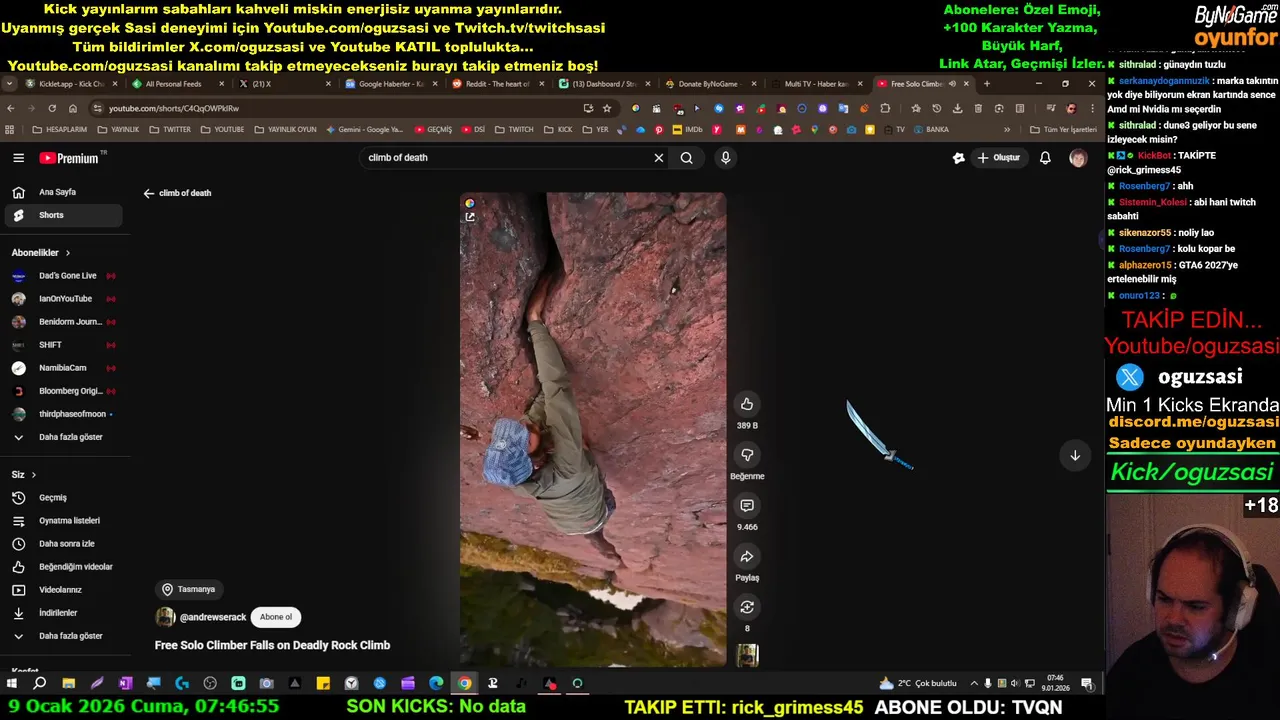This screenshot has height=720, width=1280.
Task: Open Oynatma listeleri
Action: [x=62, y=521]
